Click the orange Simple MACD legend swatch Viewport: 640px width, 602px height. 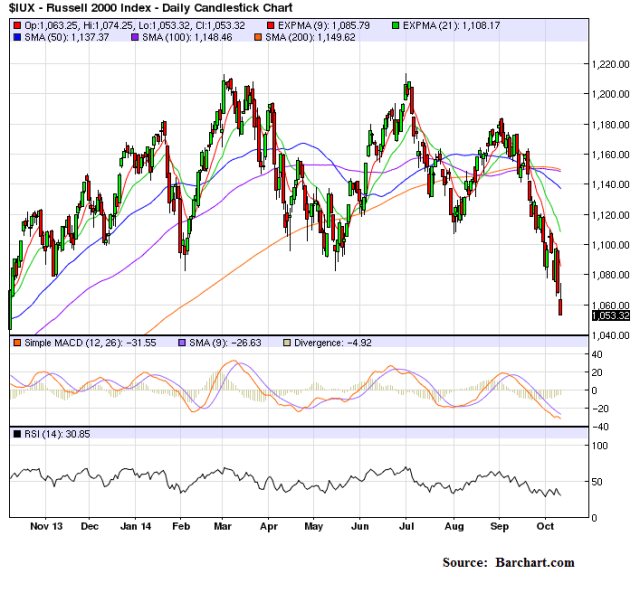(x=17, y=344)
